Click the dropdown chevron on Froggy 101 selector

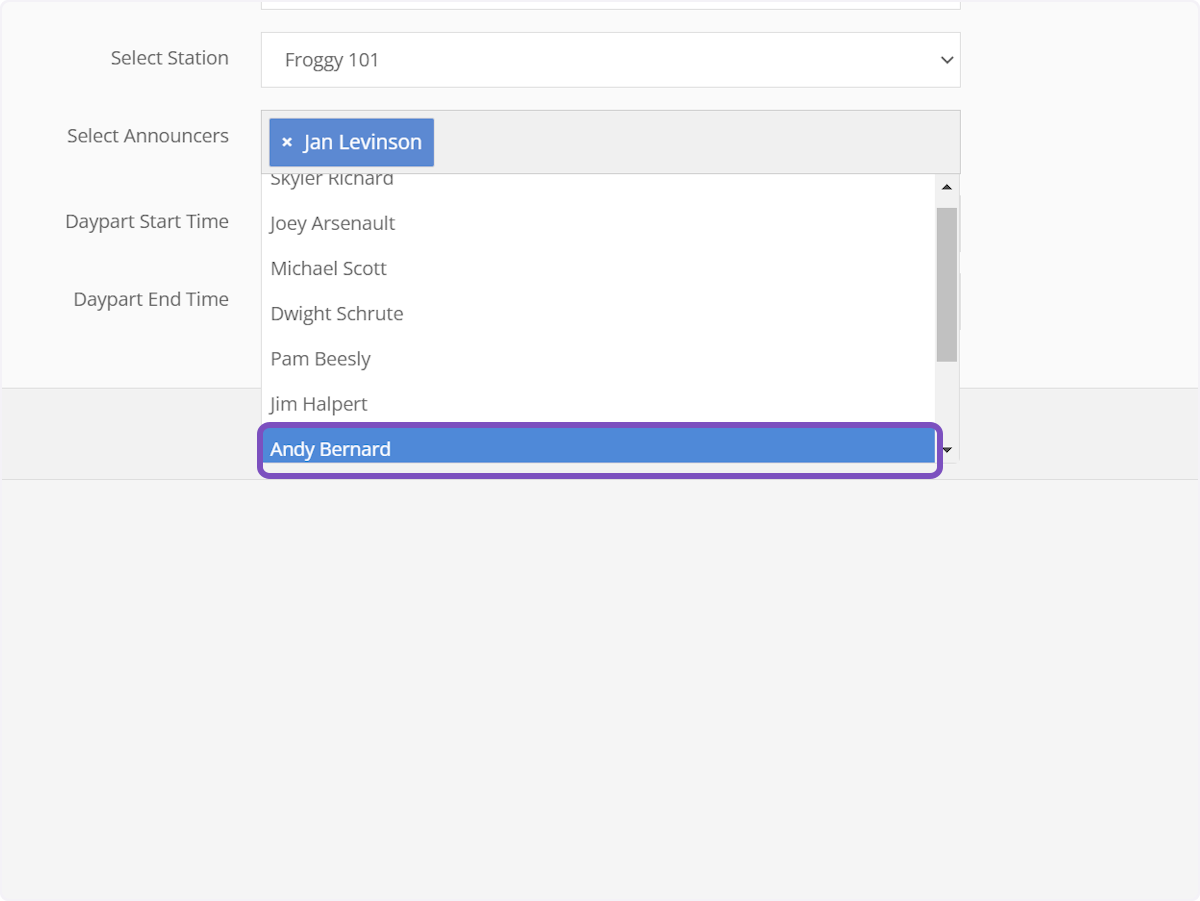coord(946,60)
